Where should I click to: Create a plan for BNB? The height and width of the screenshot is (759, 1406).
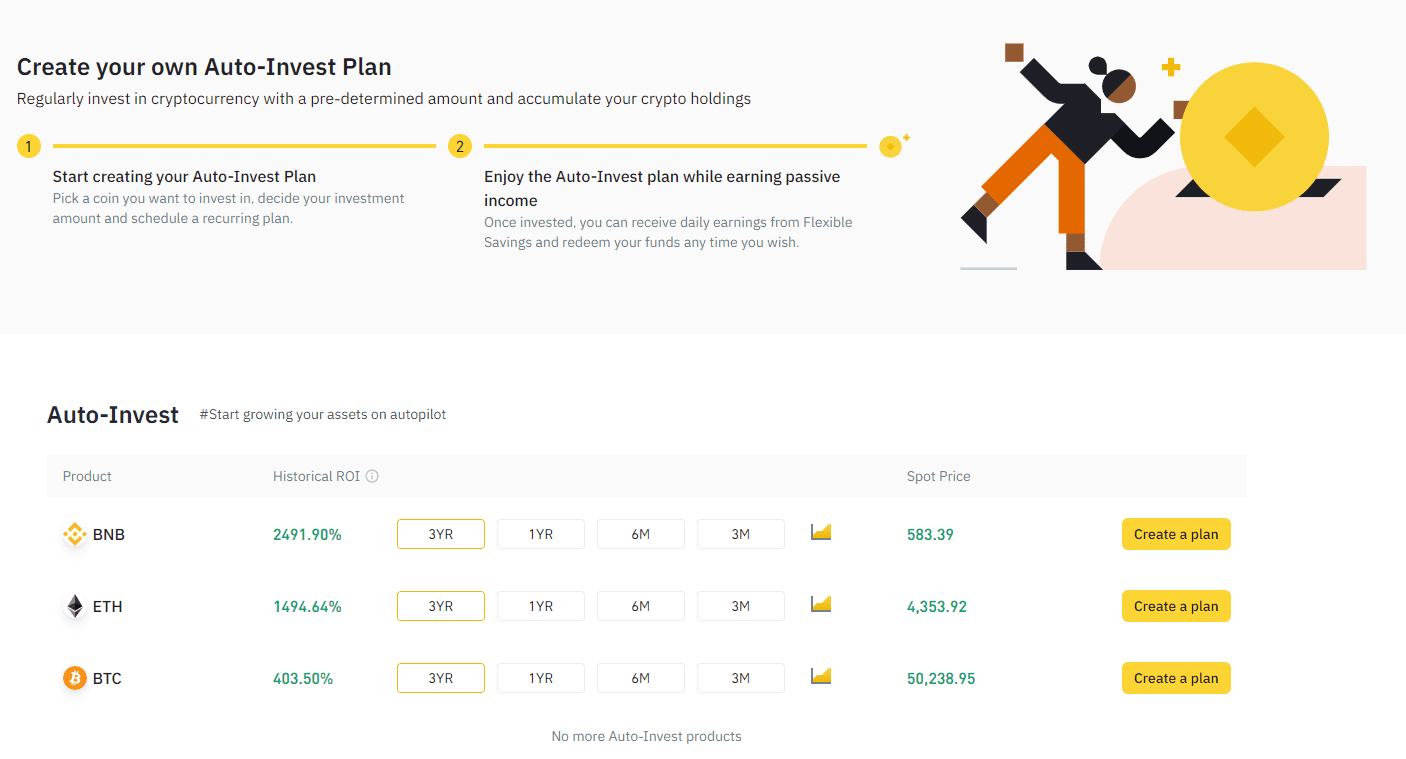(x=1176, y=534)
